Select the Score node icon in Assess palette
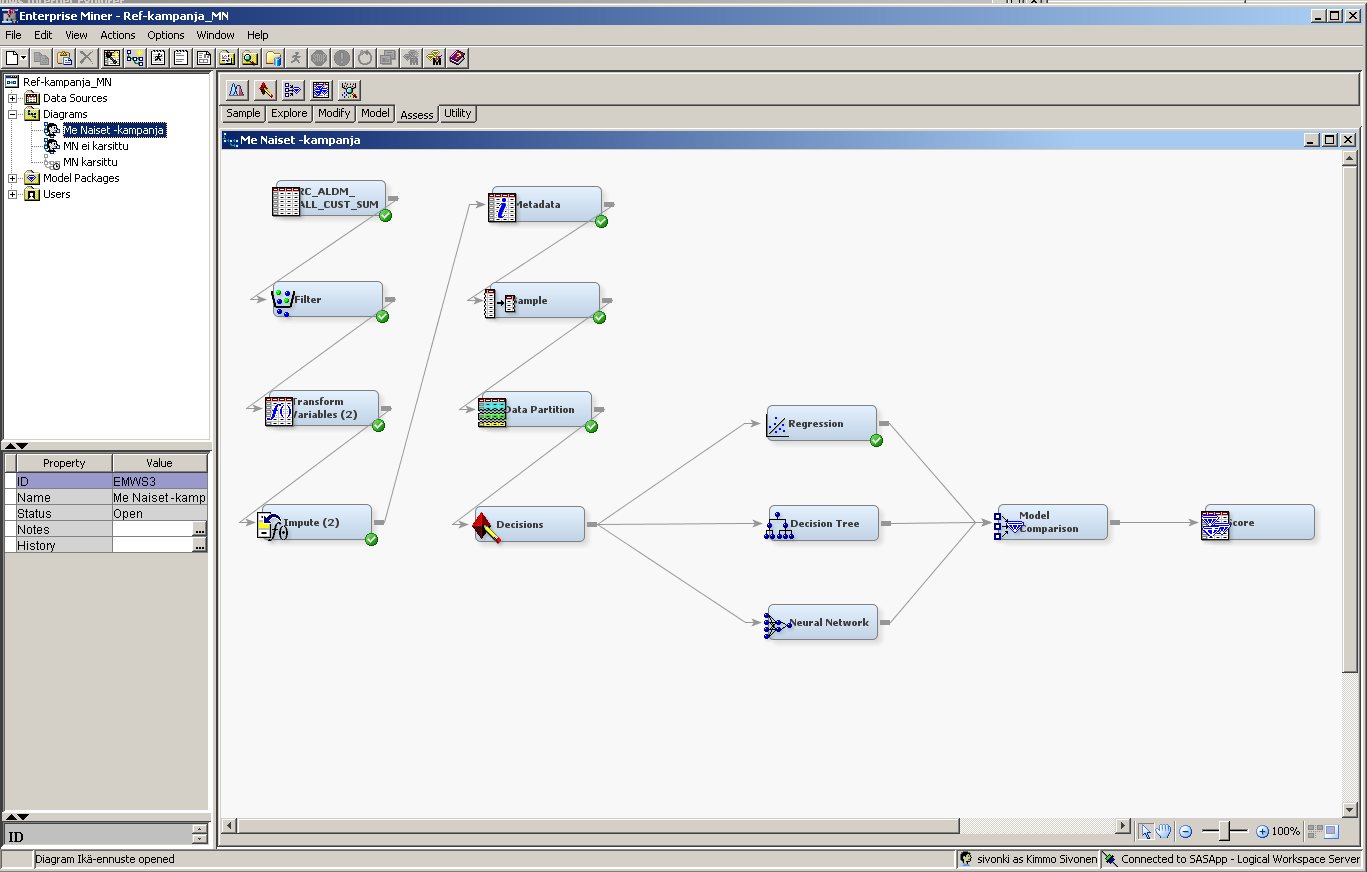Screen dimensions: 1367x872 [321, 90]
